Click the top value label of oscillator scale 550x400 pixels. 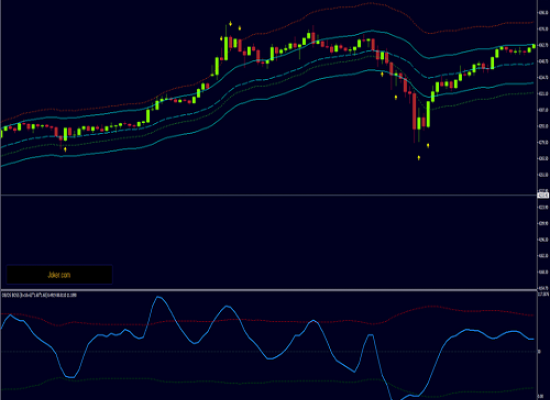point(543,295)
